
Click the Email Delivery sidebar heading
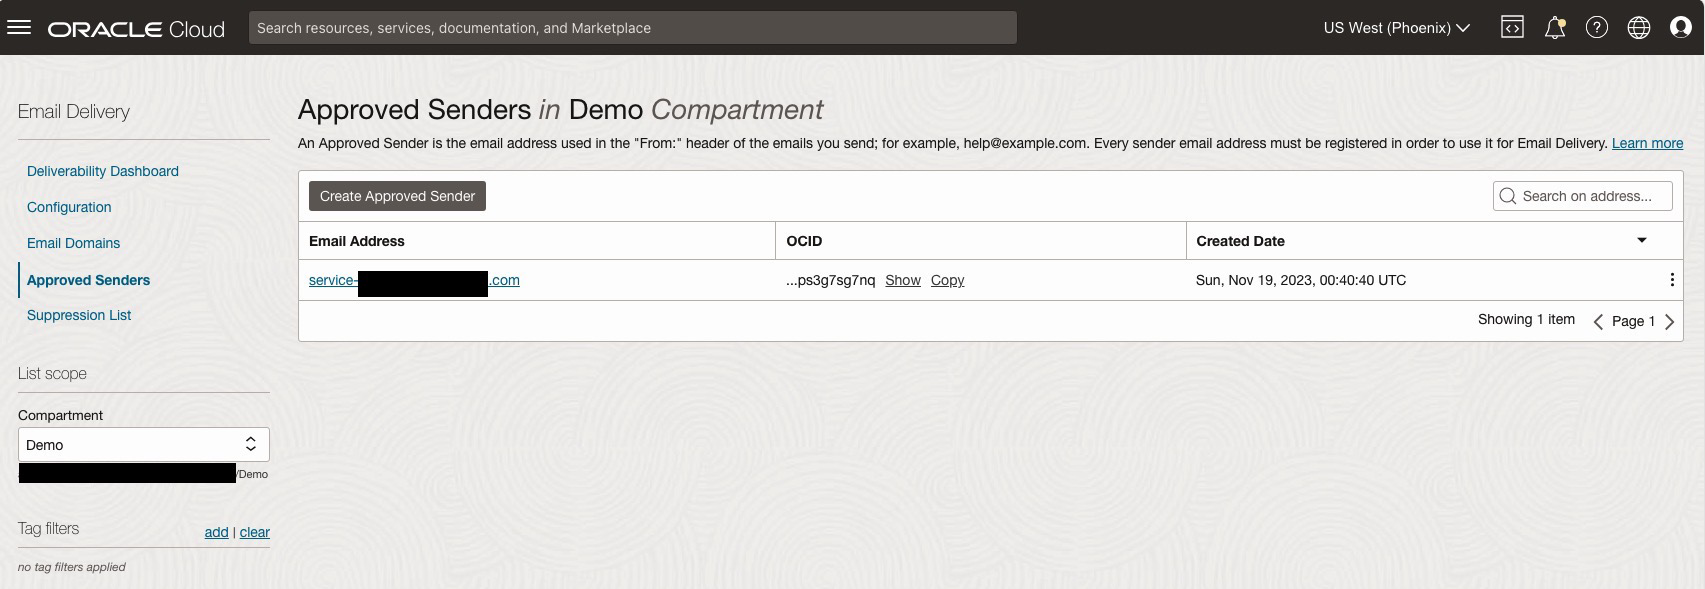74,111
